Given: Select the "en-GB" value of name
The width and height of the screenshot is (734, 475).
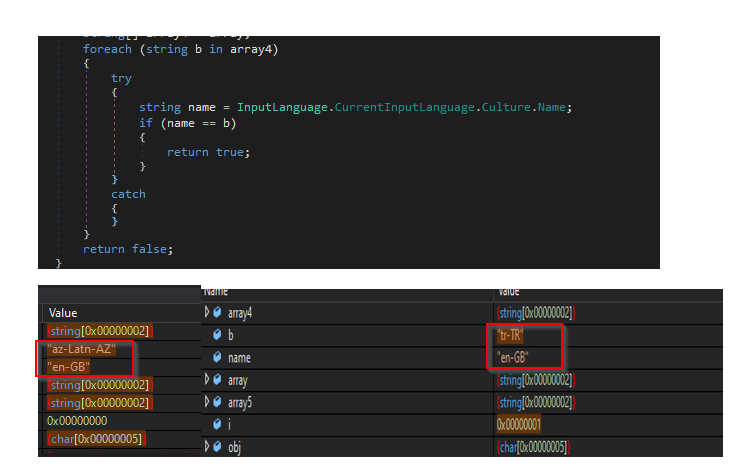Looking at the screenshot, I should click(513, 358).
